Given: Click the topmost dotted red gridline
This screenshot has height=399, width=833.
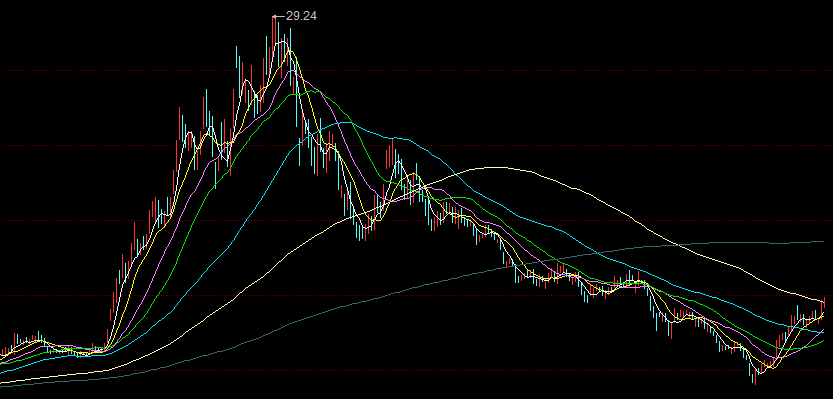Looking at the screenshot, I should coord(416,70).
